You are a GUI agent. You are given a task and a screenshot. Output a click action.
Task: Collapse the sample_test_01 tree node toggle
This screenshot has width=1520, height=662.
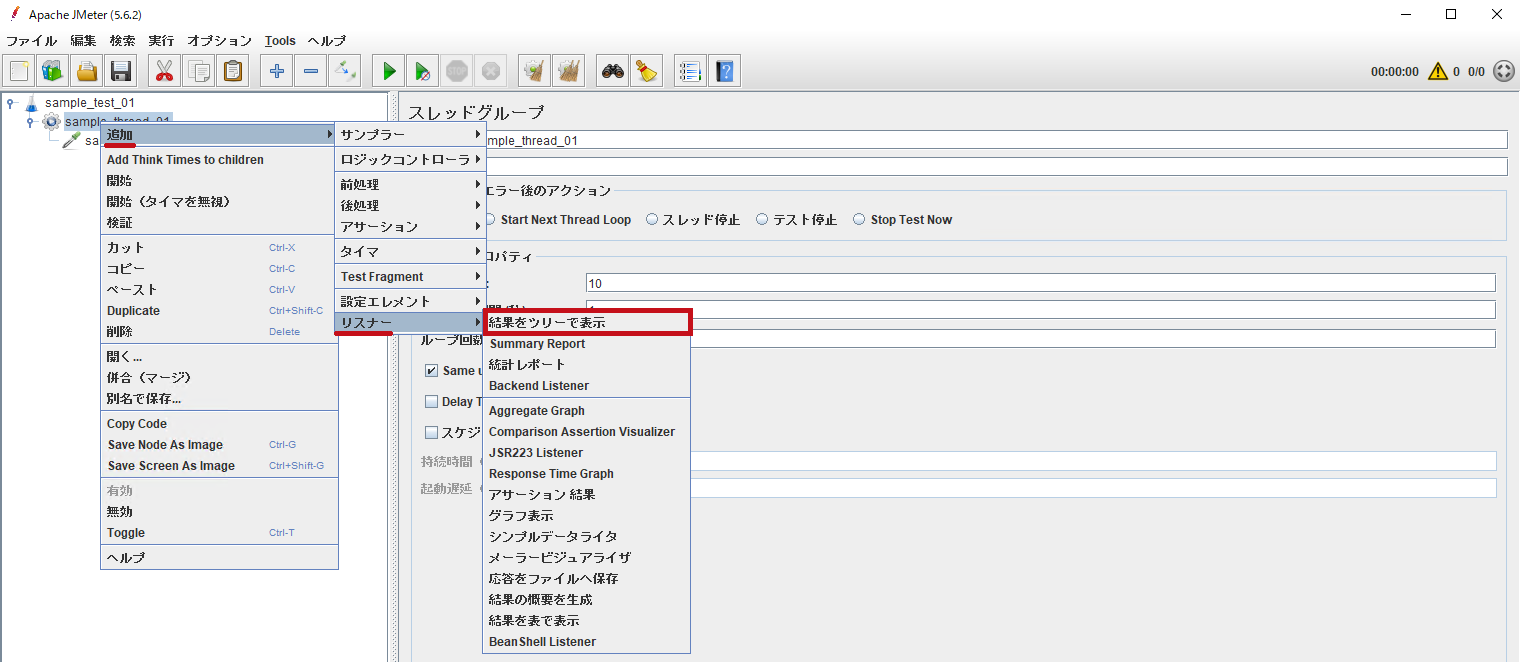point(10,102)
